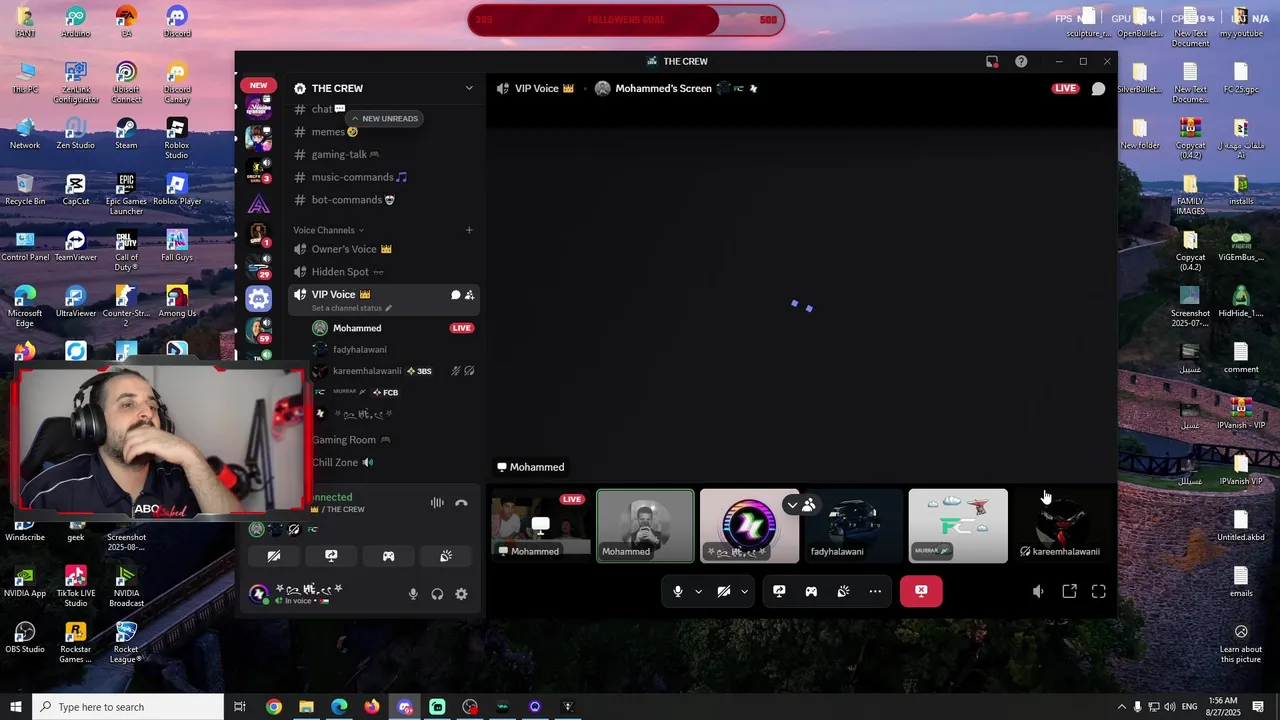Click the Mohammed's Screen title in header
Screen dimensions: 1280x720
663,88
